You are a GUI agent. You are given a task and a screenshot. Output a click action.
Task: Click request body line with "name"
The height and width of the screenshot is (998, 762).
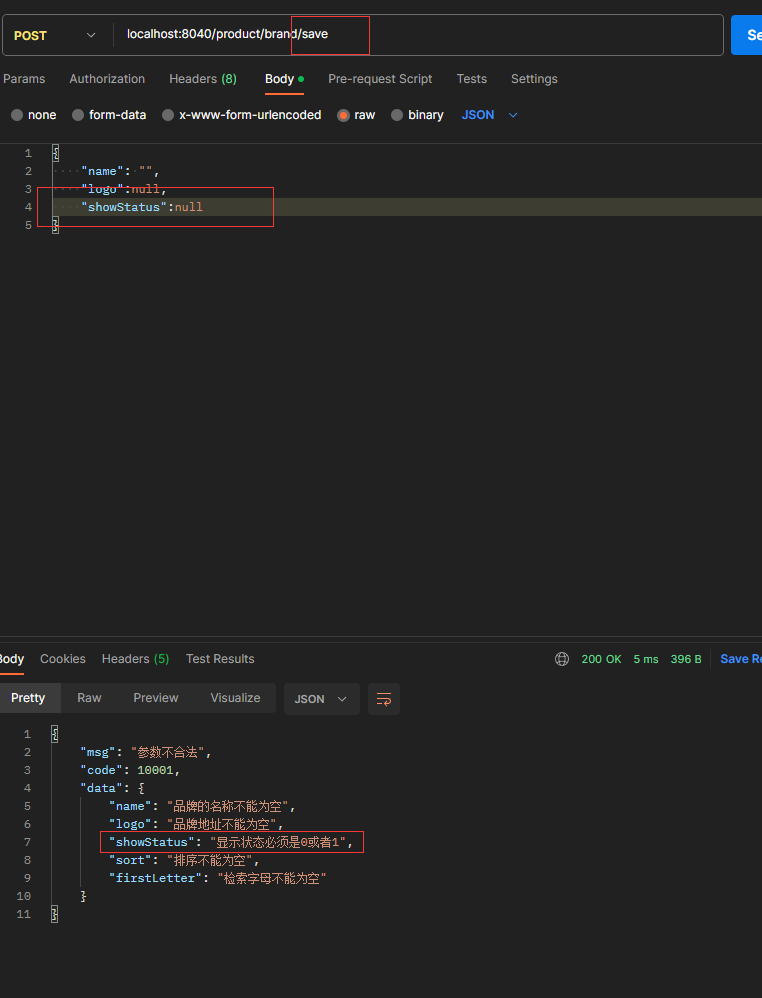[x=120, y=171]
